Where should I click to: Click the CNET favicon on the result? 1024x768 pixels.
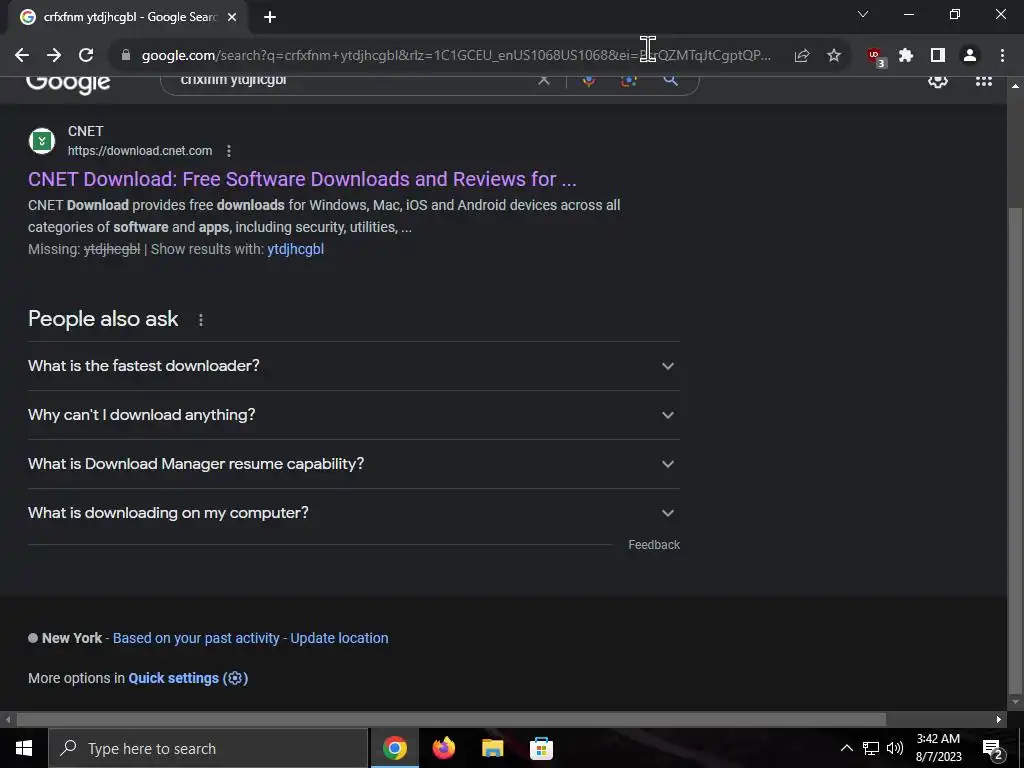tap(42, 141)
